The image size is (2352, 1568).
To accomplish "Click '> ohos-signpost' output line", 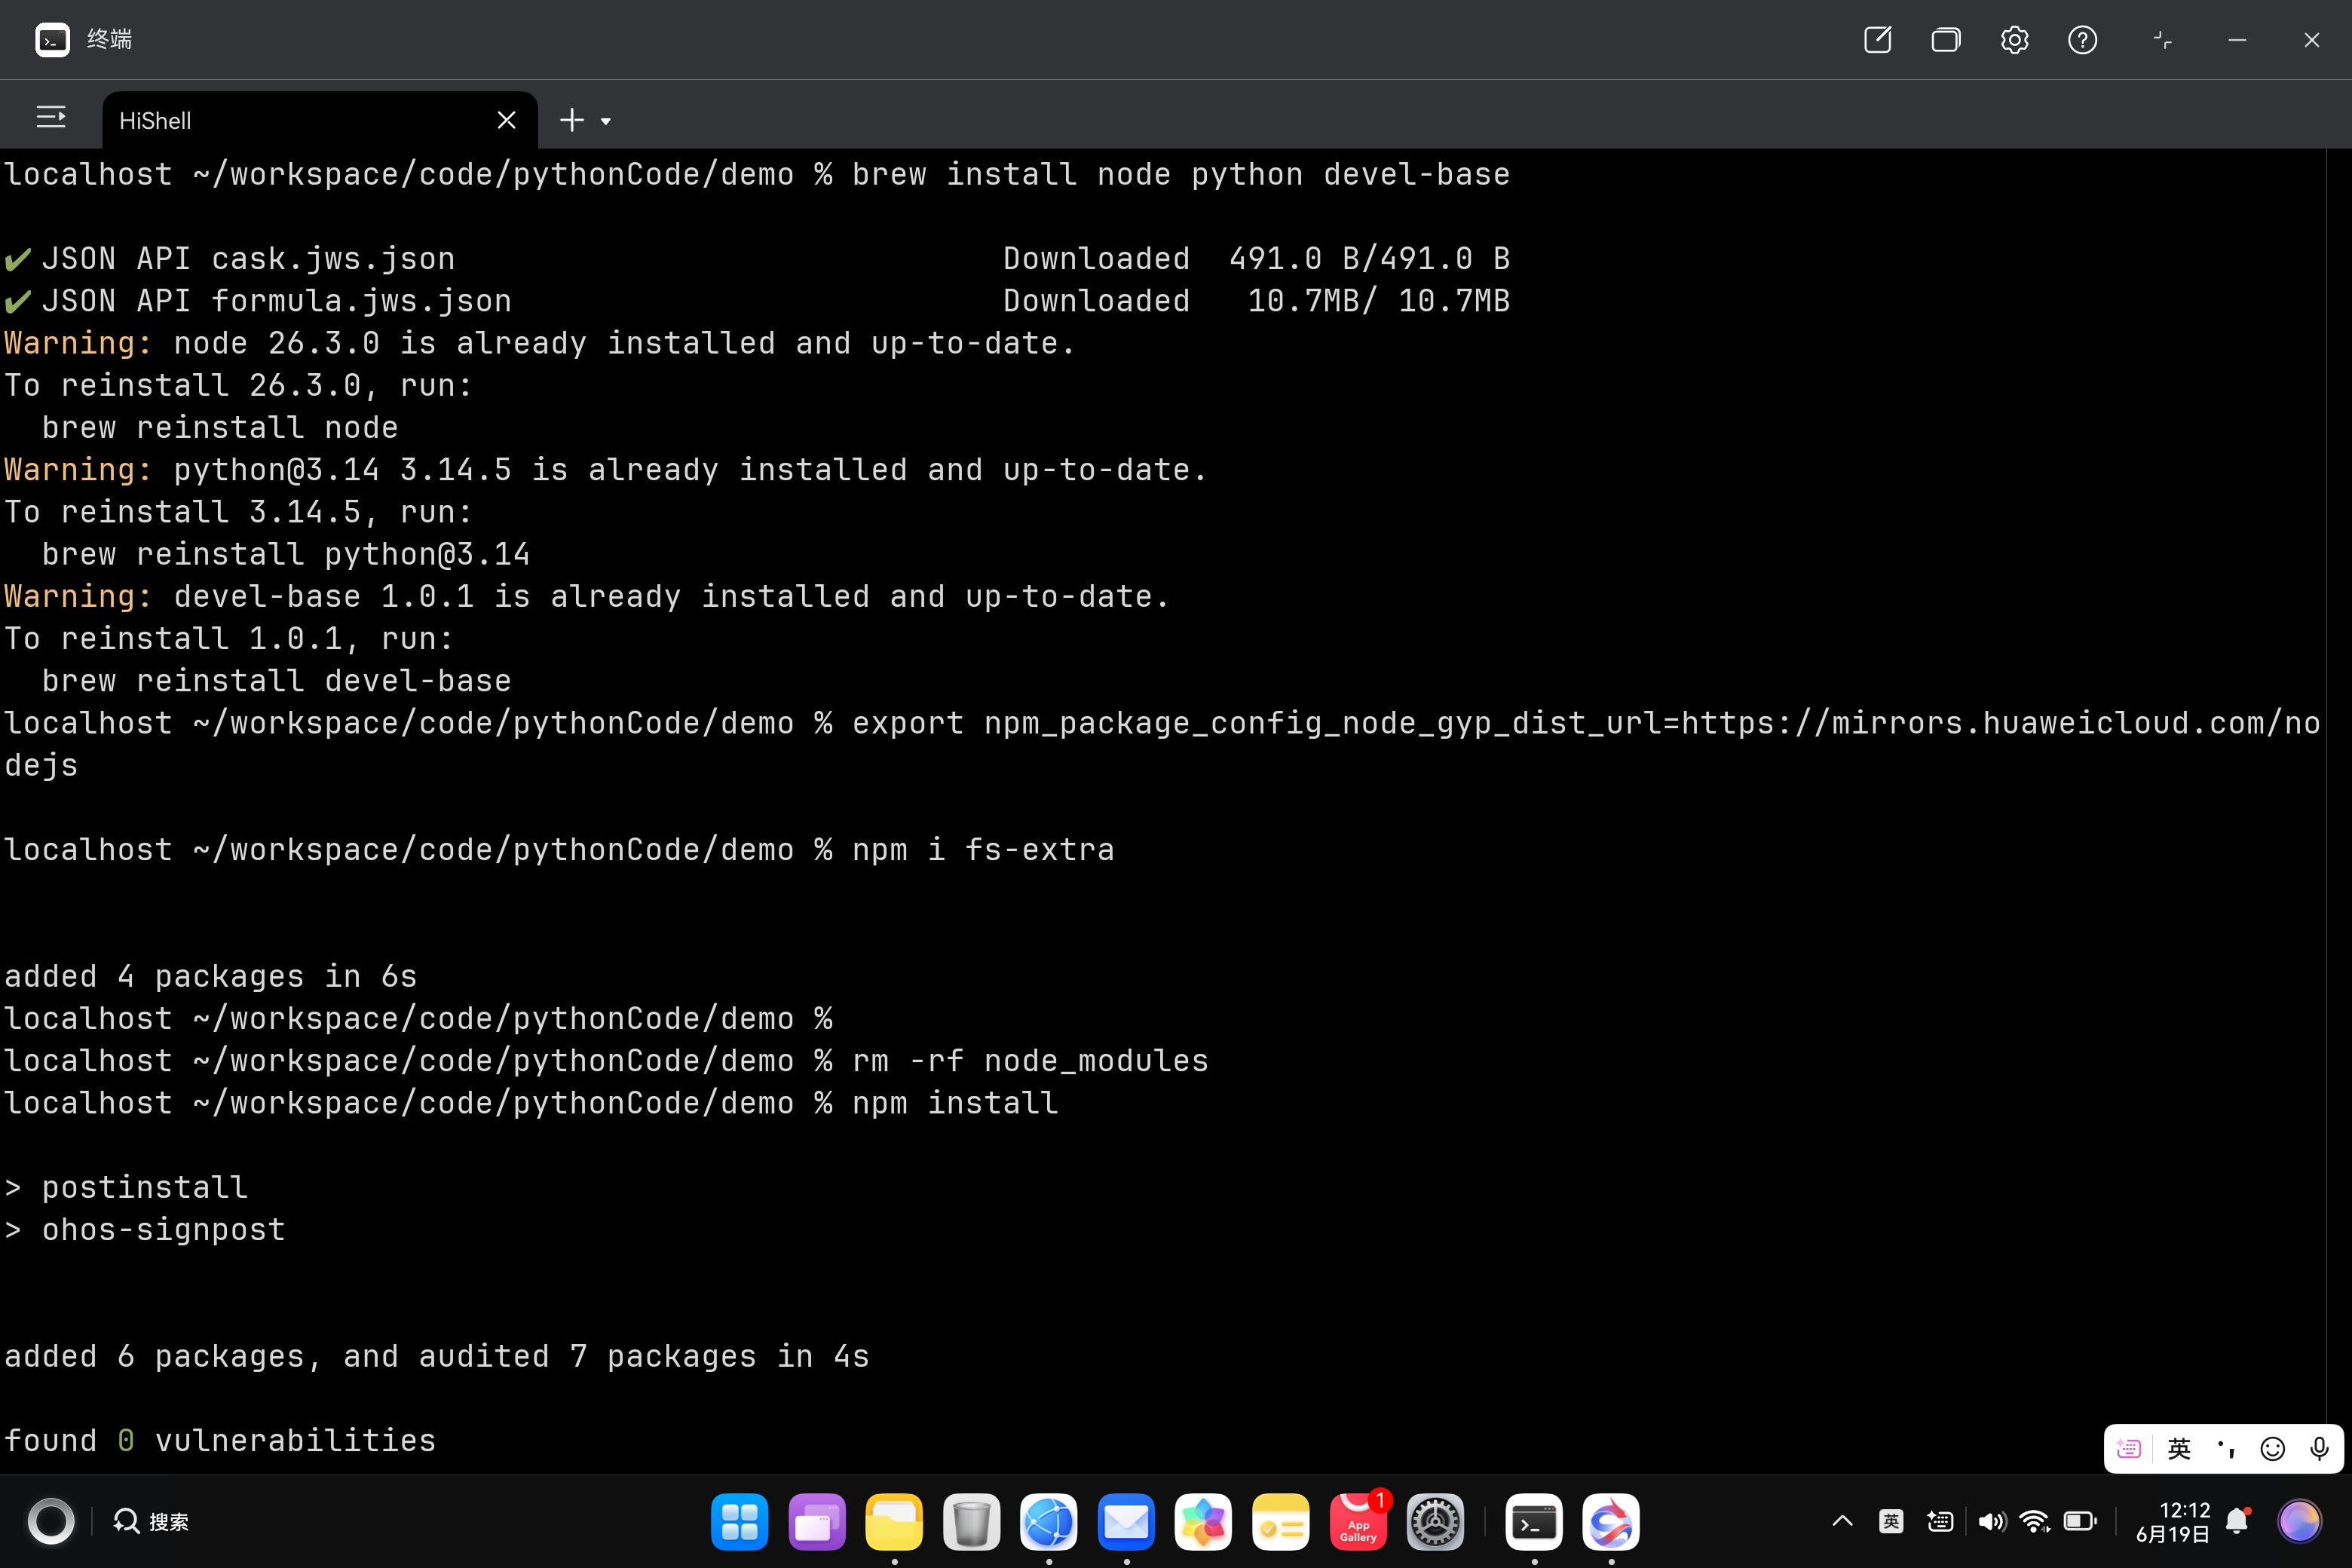I will 145,1230.
